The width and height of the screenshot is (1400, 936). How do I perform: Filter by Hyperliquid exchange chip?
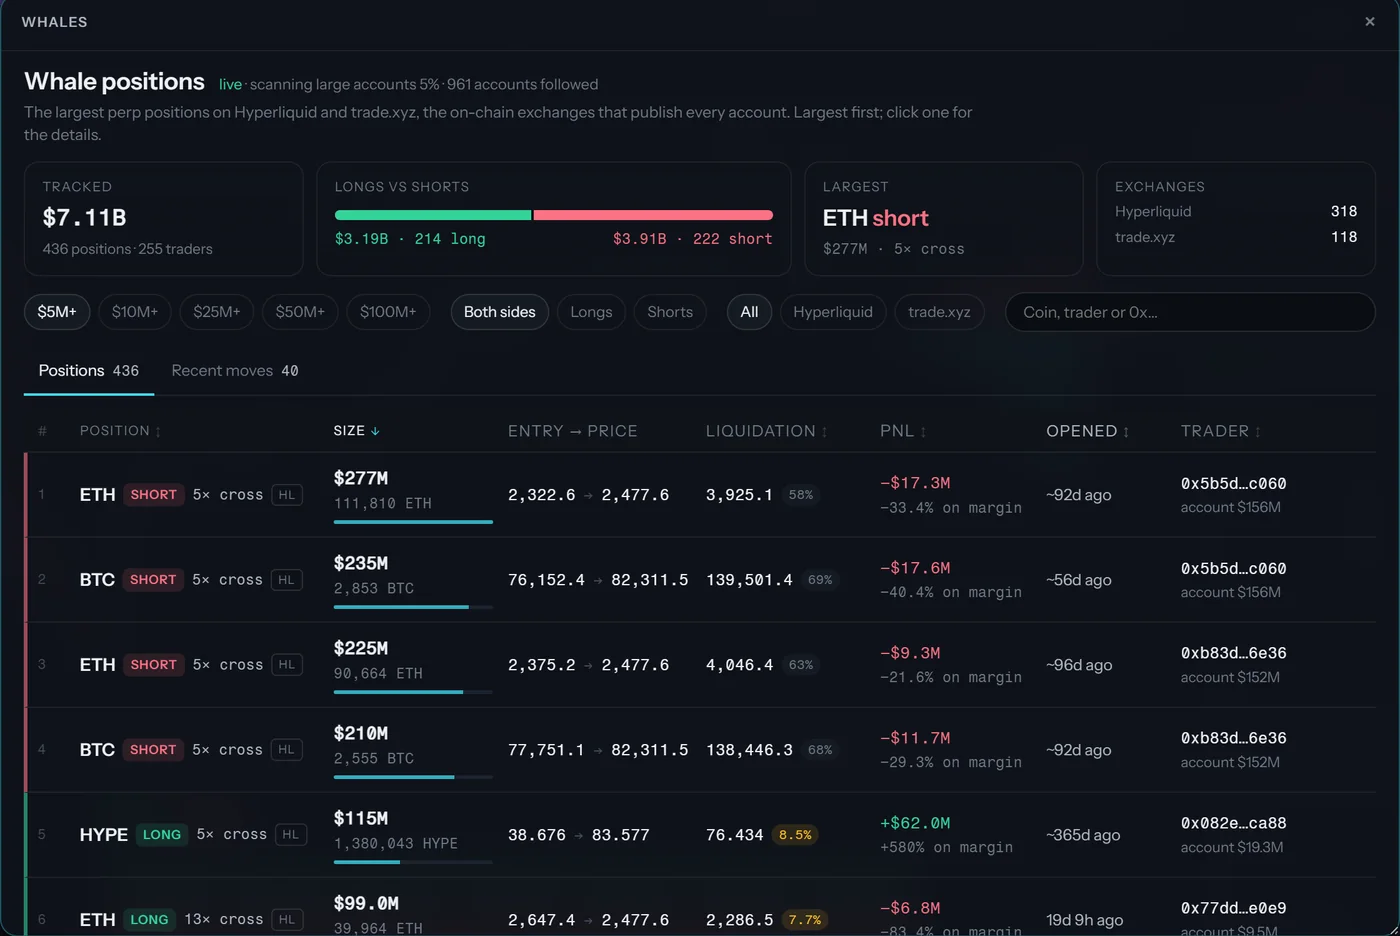[833, 312]
